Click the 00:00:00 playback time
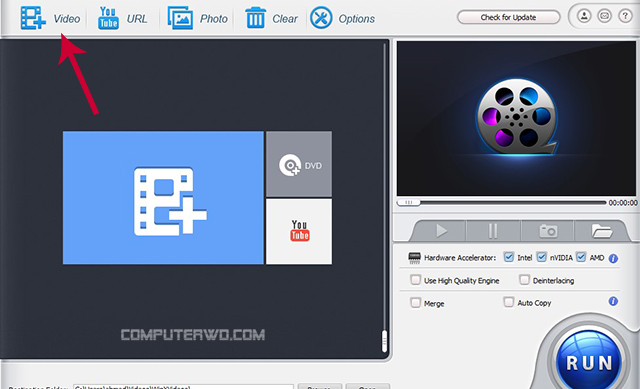640x389 pixels. pyautogui.click(x=623, y=203)
